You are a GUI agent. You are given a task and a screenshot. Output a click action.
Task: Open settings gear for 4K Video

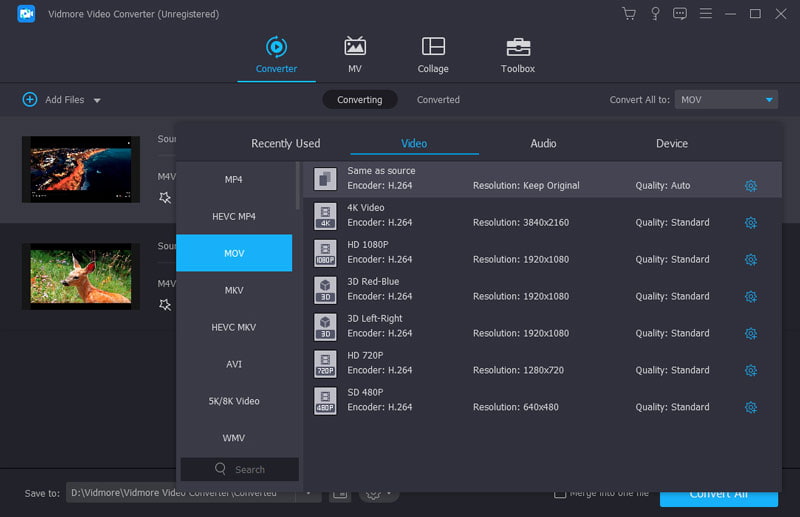click(751, 223)
